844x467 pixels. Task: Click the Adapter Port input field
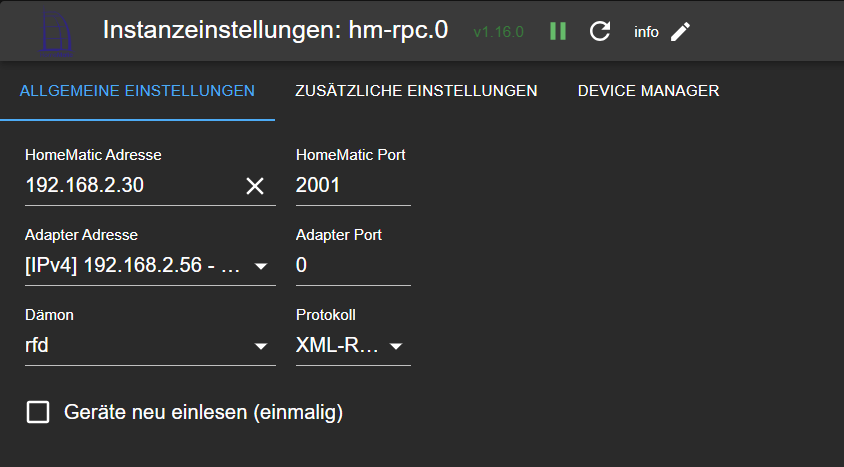click(x=353, y=265)
